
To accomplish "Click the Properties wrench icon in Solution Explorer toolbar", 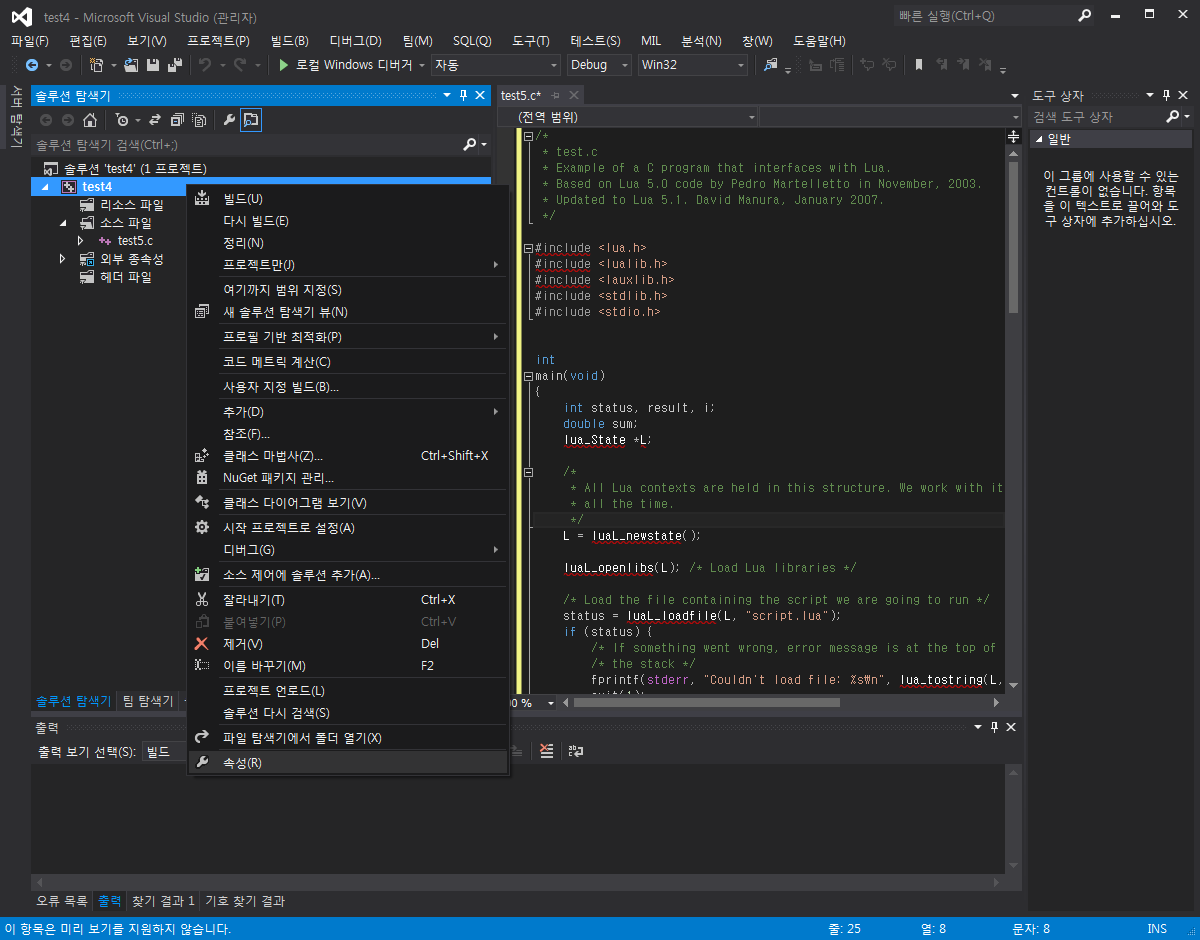I will 229,120.
